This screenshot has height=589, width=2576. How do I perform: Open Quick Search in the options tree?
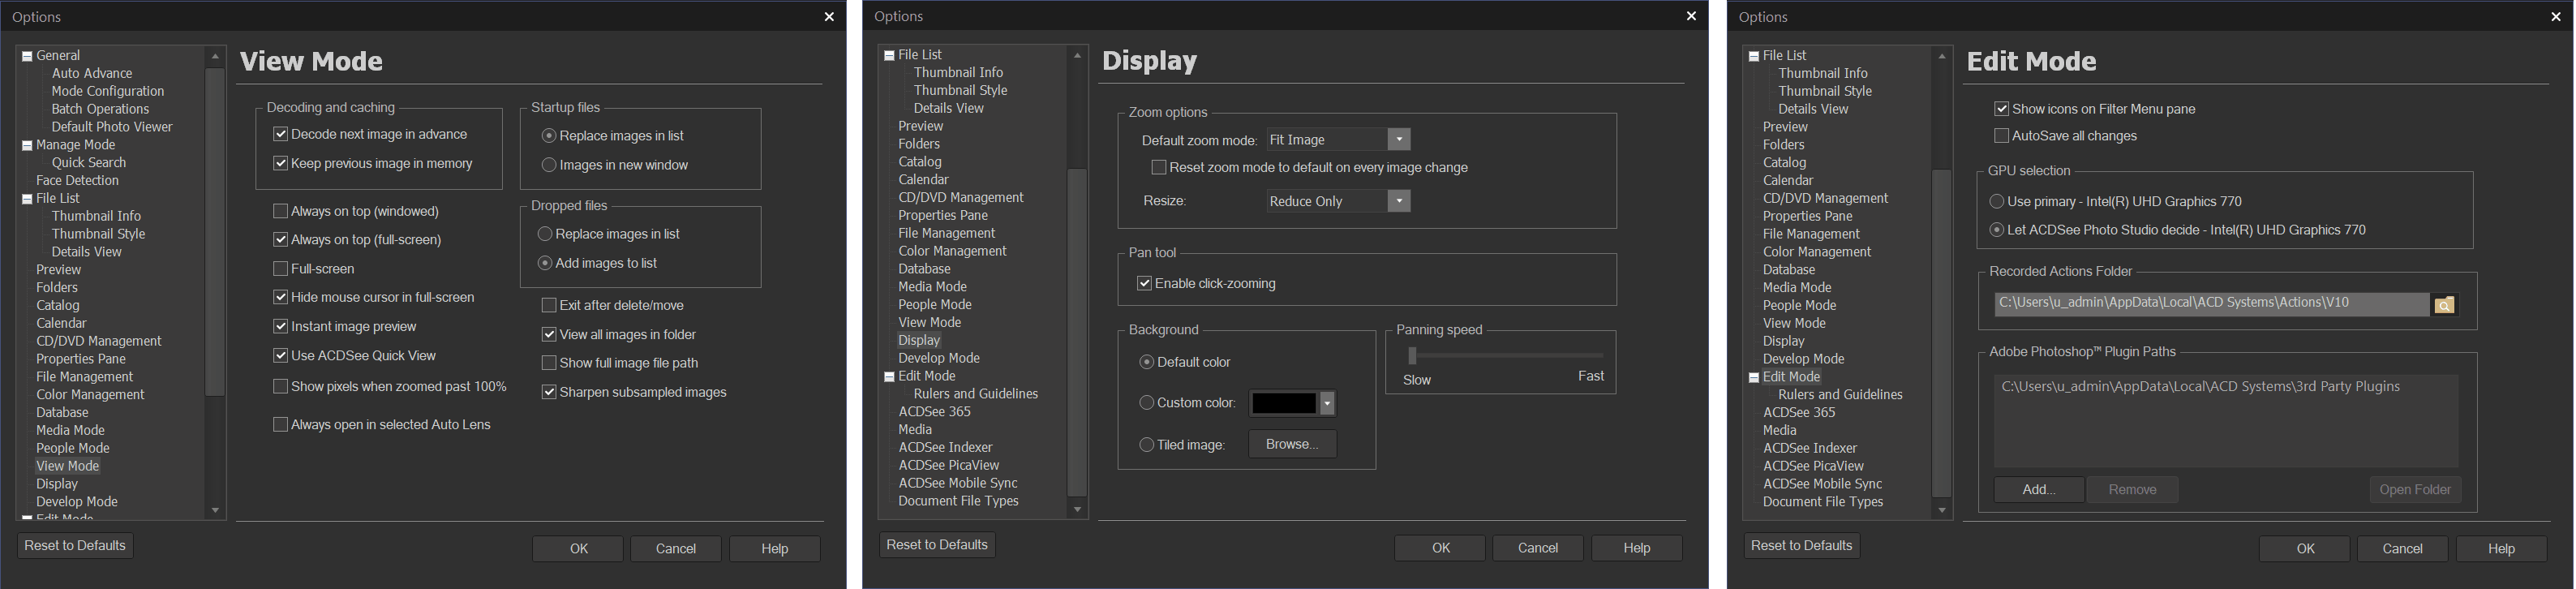(89, 163)
